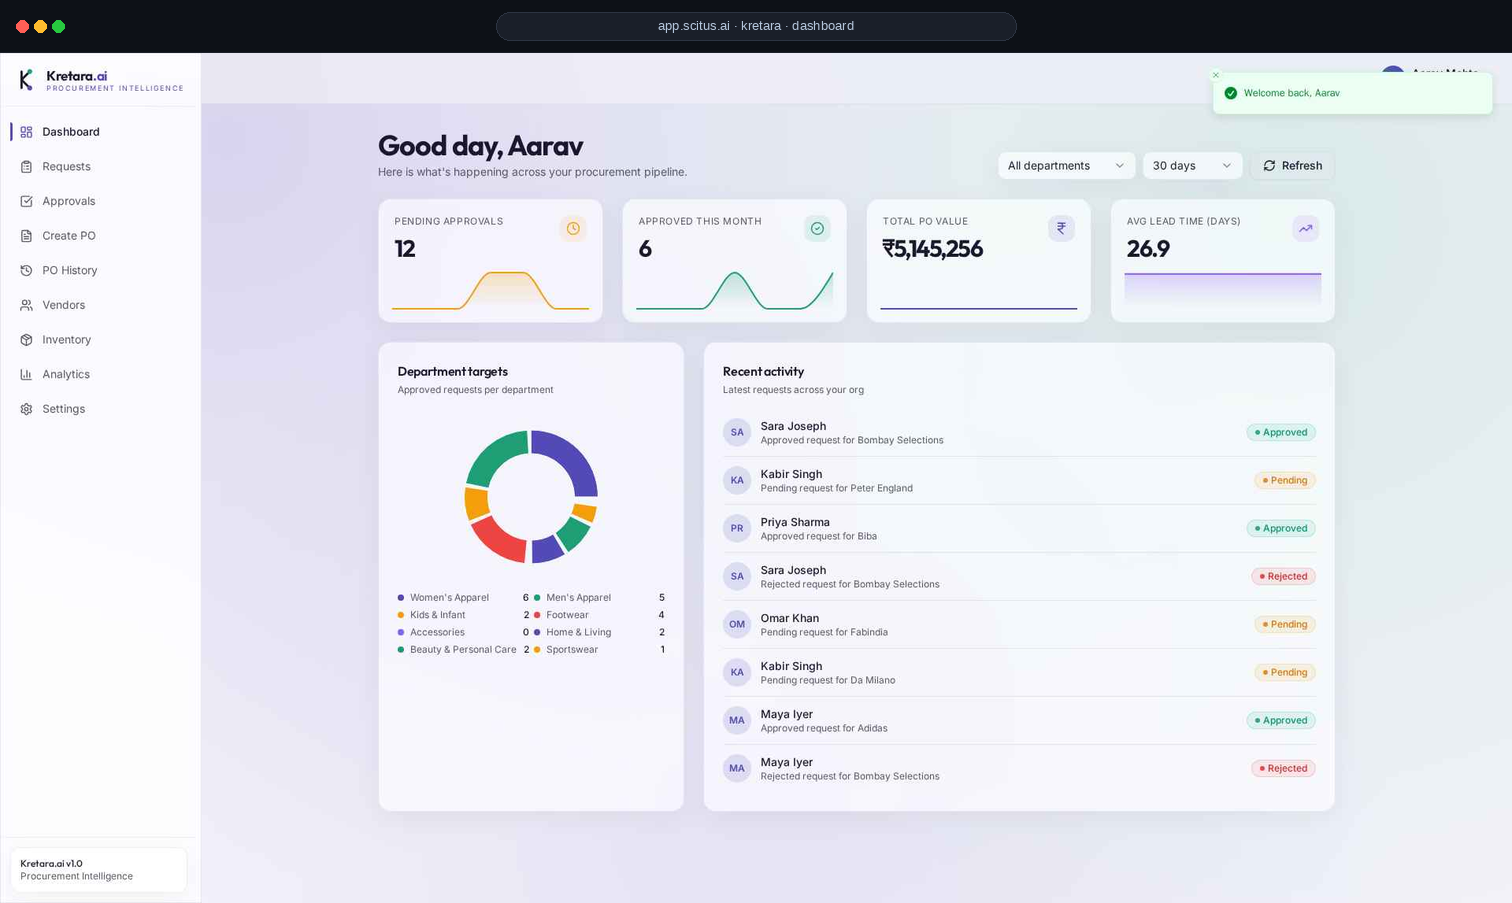1512x903 pixels.
Task: Click the PO History clock icon
Action: (x=26, y=271)
